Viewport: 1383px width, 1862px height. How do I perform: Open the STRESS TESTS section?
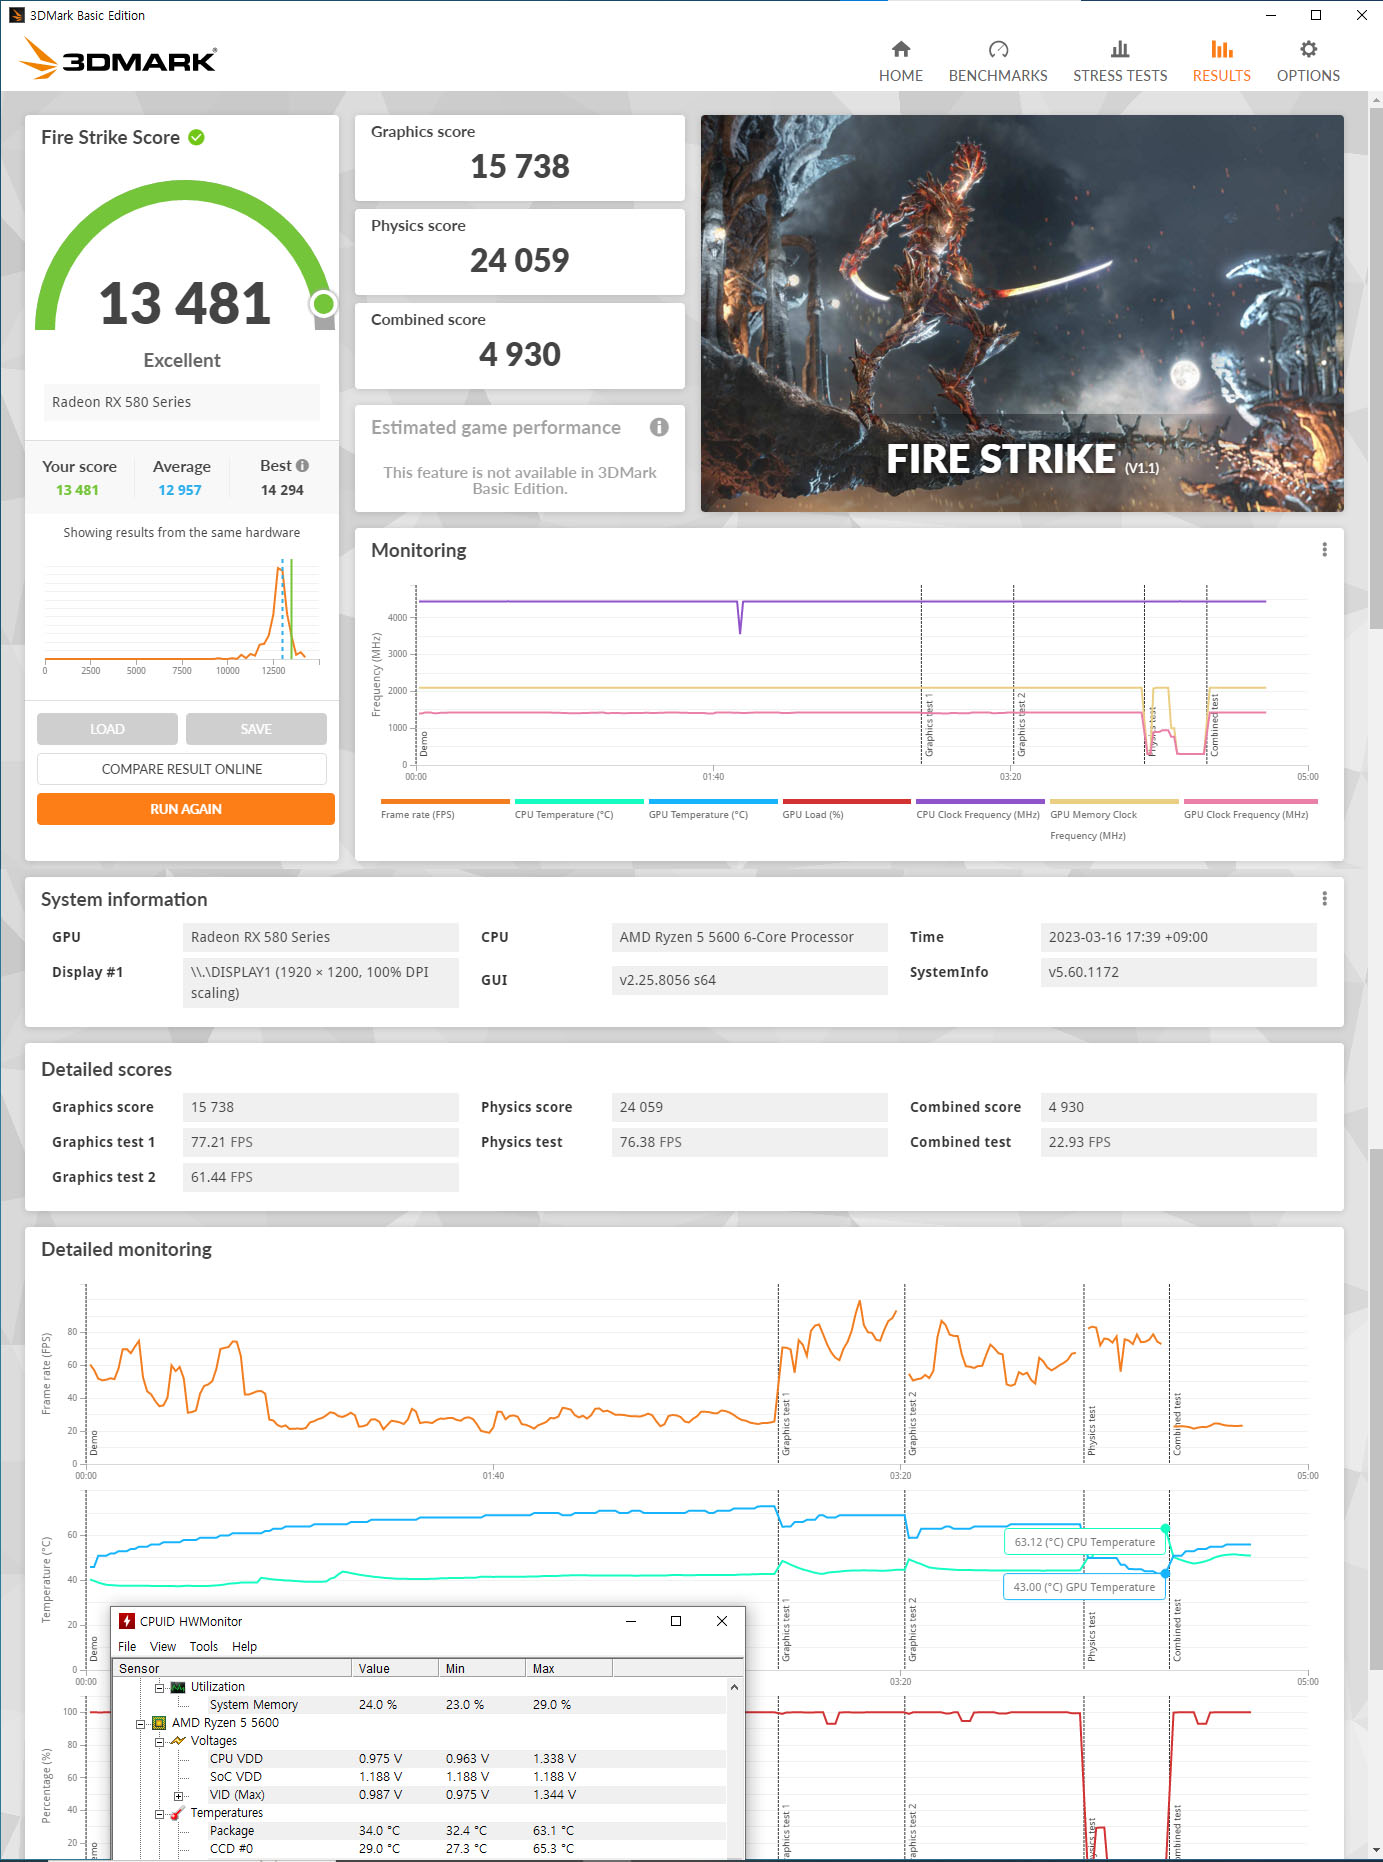coord(1120,62)
